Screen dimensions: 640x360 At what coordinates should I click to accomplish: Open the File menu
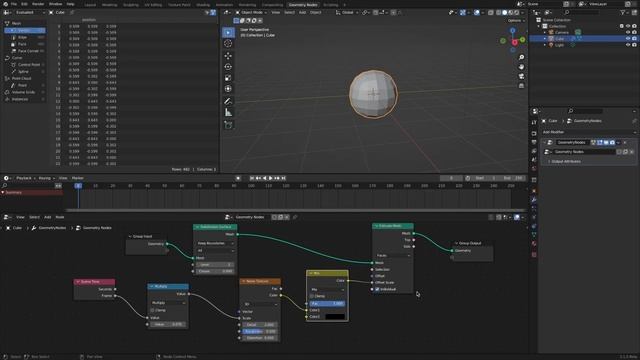tap(14, 4)
